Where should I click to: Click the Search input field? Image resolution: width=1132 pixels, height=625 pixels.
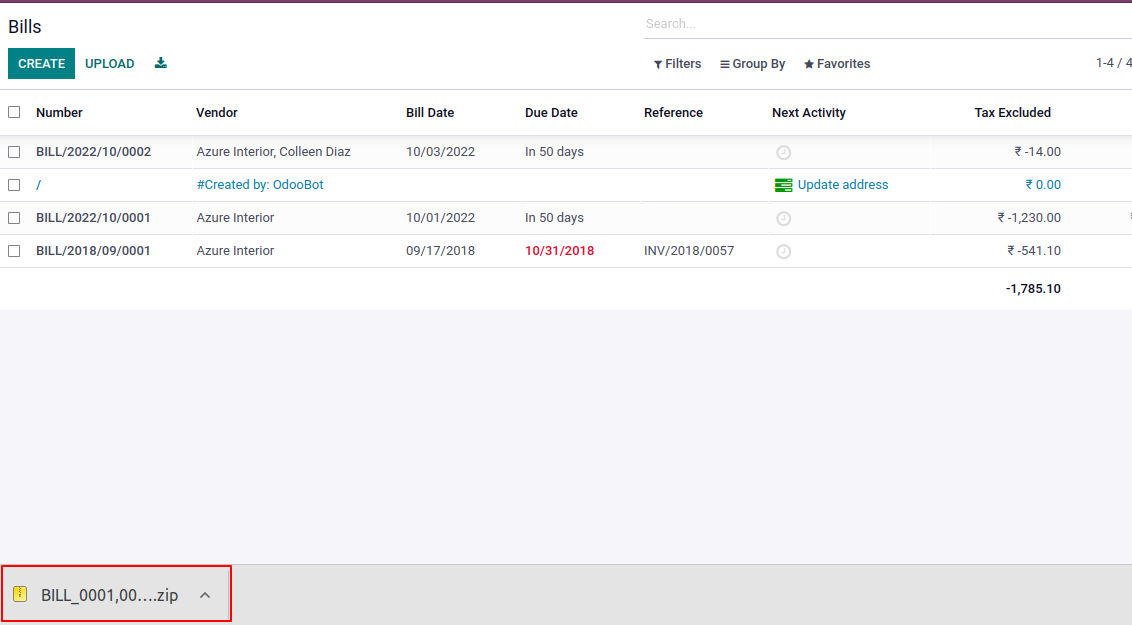coord(887,24)
